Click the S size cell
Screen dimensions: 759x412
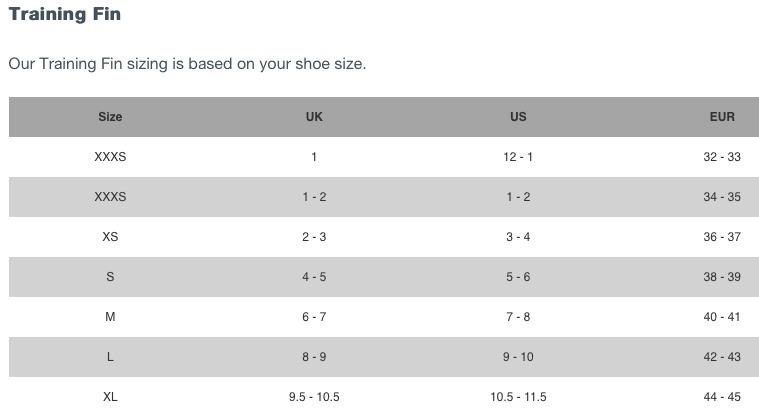point(110,277)
